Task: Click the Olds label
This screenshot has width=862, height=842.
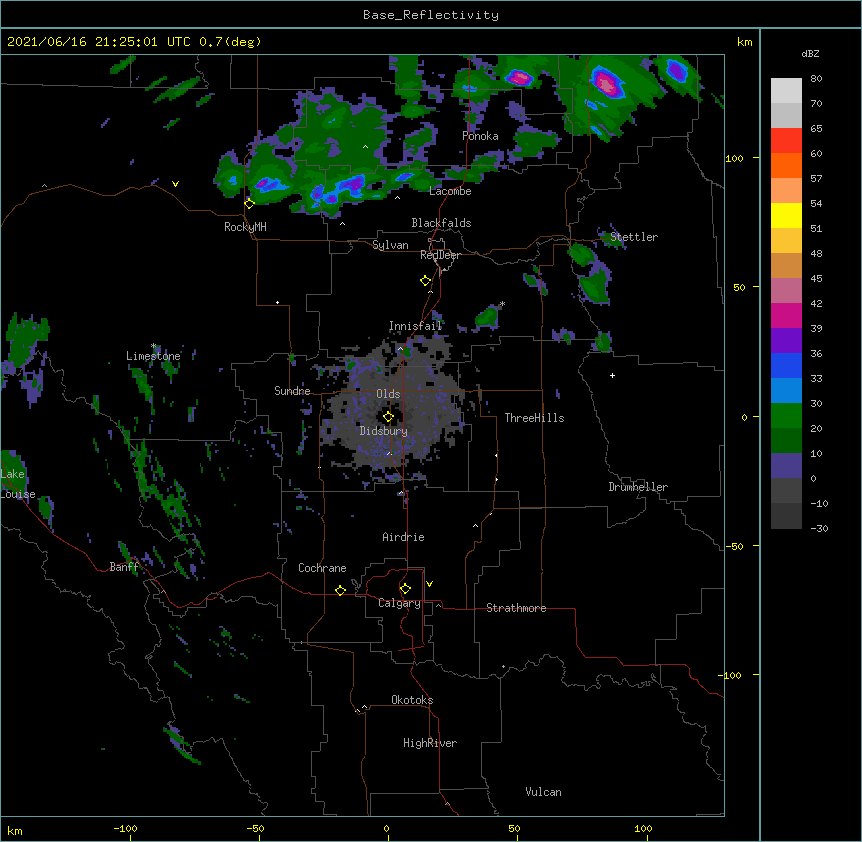Action: click(x=388, y=394)
